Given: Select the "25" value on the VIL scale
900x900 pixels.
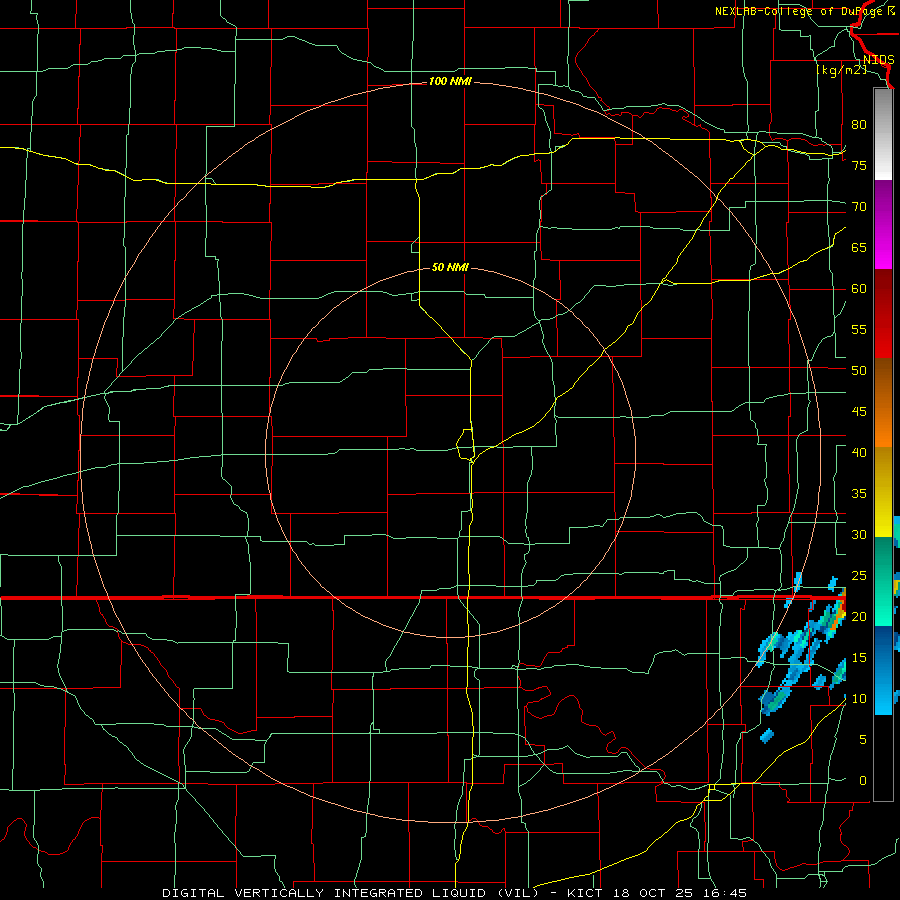Looking at the screenshot, I should click(859, 576).
